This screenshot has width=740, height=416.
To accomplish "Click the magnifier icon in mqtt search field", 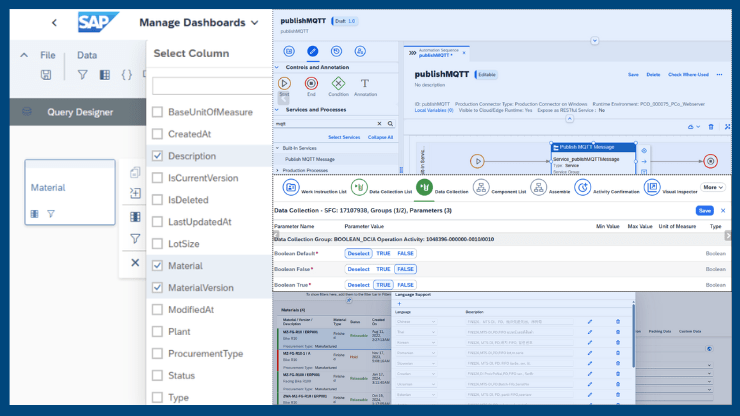I will (390, 124).
